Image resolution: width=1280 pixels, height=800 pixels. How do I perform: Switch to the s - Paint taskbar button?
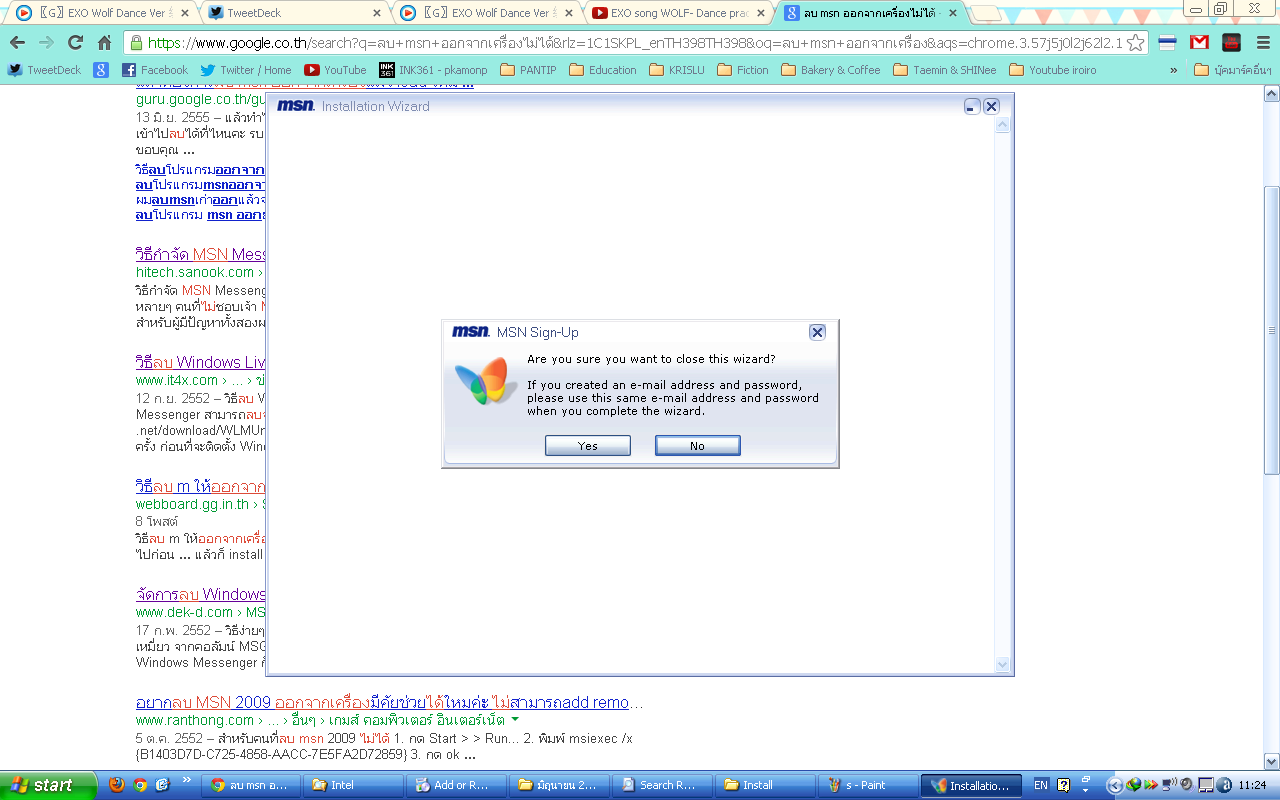pyautogui.click(x=868, y=785)
